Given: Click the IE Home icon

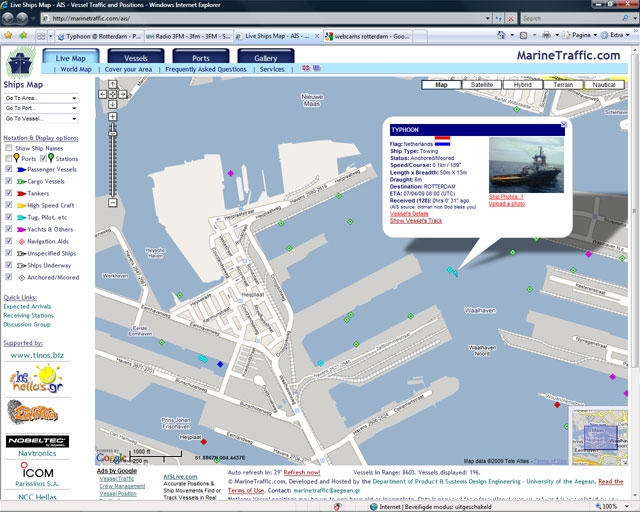Looking at the screenshot, I should tap(501, 35).
